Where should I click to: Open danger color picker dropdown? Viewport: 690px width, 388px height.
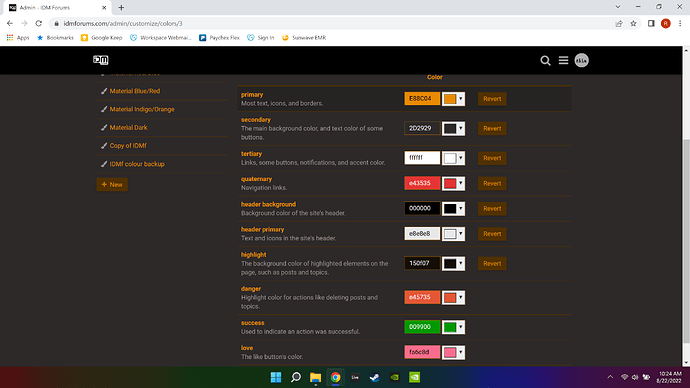tap(453, 297)
